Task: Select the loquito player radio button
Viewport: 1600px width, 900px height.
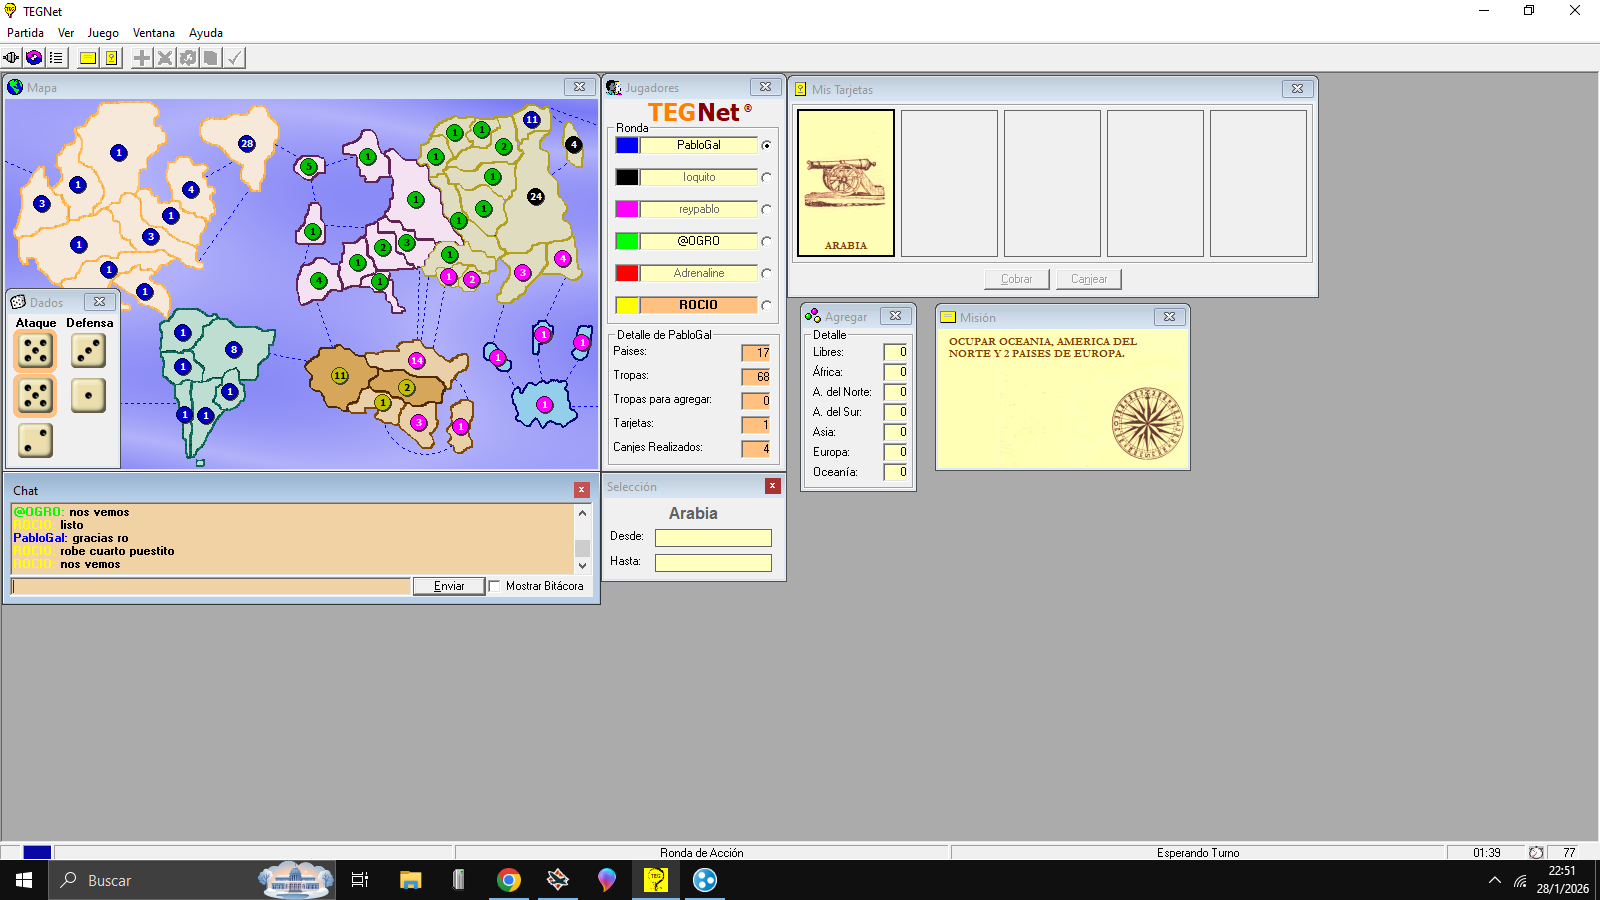Action: [766, 177]
